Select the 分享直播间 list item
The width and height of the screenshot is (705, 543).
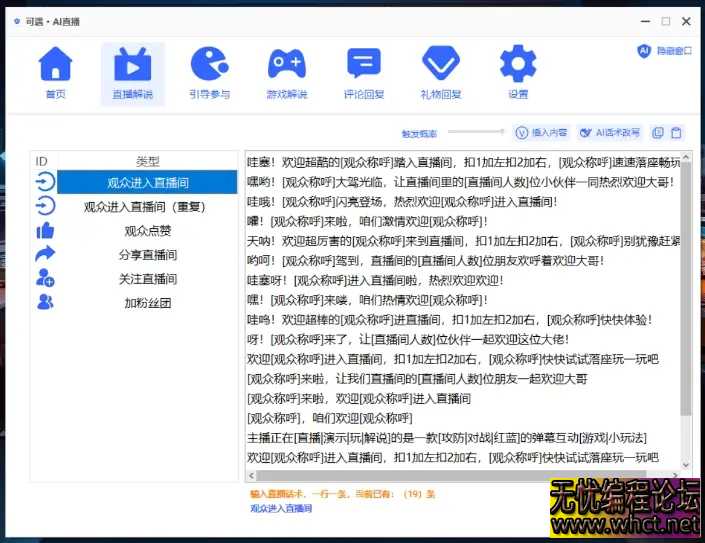pyautogui.click(x=148, y=255)
